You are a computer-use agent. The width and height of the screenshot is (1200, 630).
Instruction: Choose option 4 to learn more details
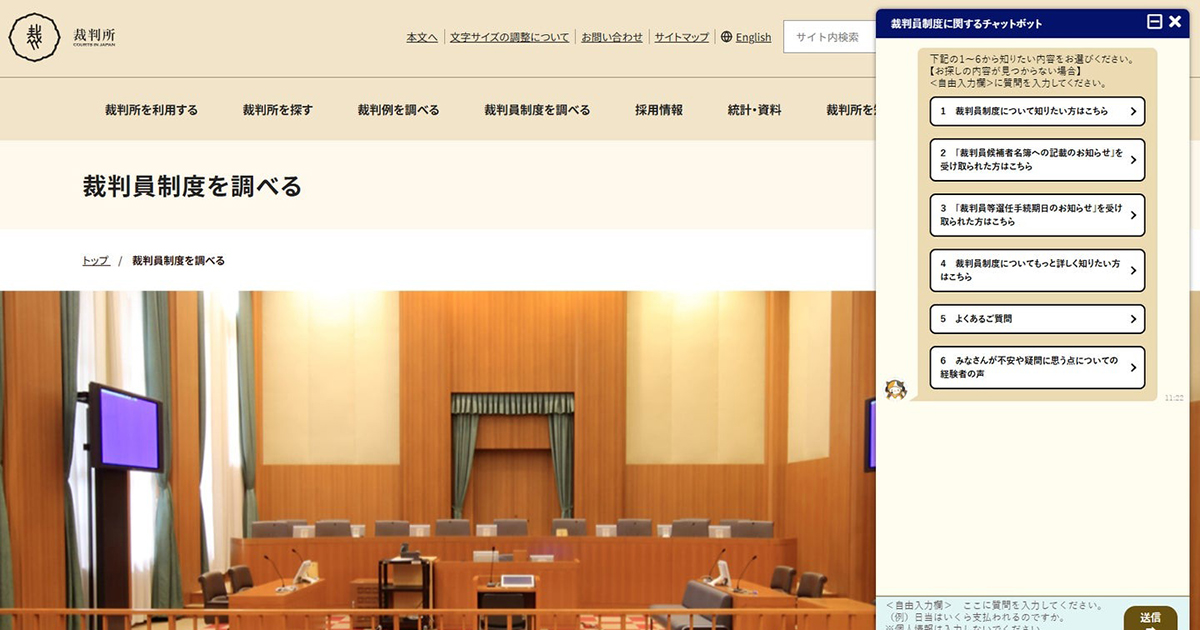click(x=1036, y=270)
